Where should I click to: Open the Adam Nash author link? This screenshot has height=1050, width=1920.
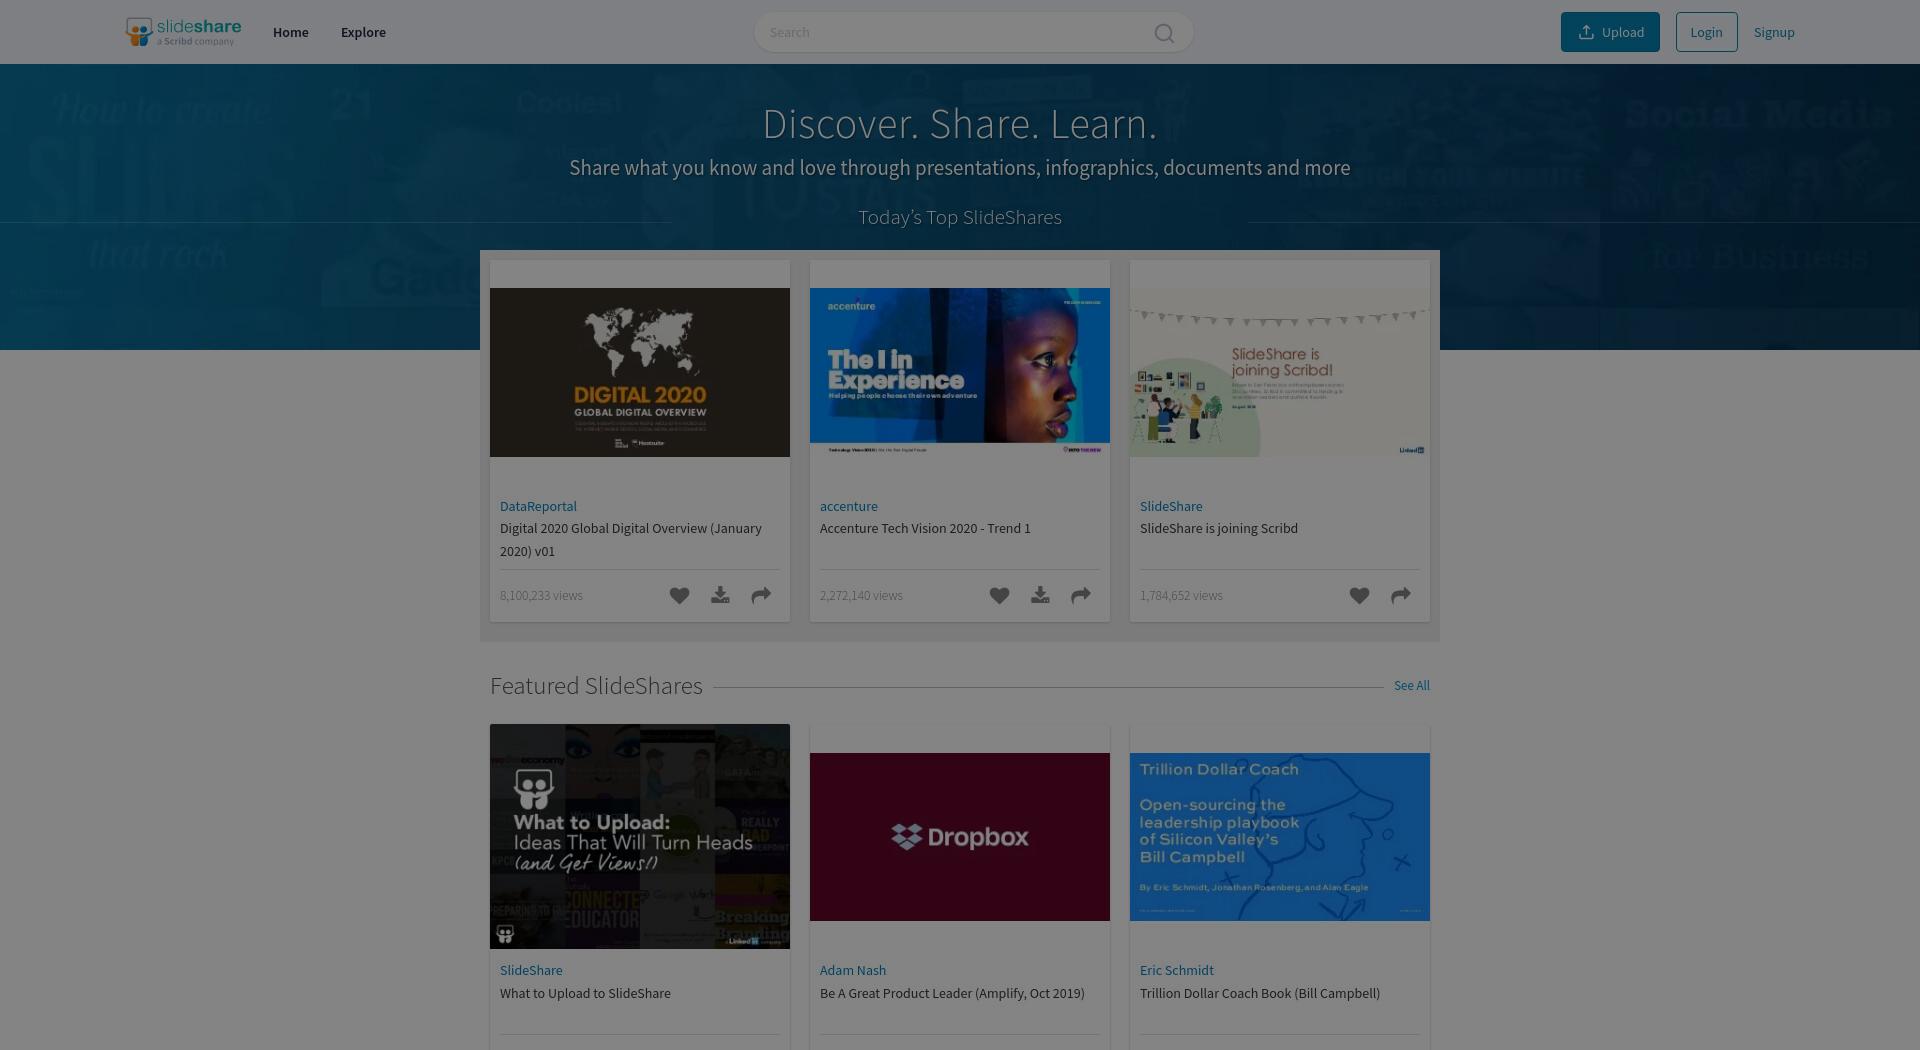[x=853, y=970]
